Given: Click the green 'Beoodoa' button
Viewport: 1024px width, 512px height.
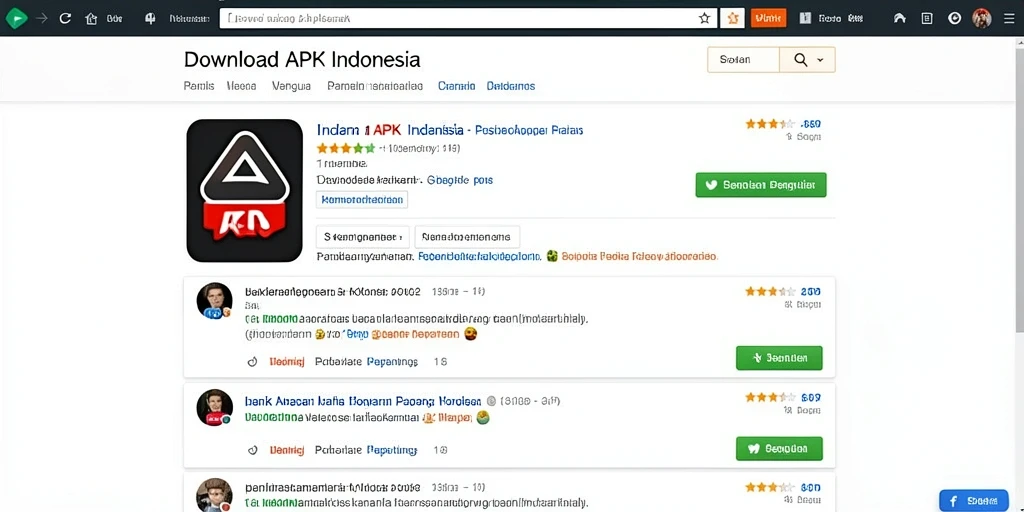Looking at the screenshot, I should coord(779,449).
